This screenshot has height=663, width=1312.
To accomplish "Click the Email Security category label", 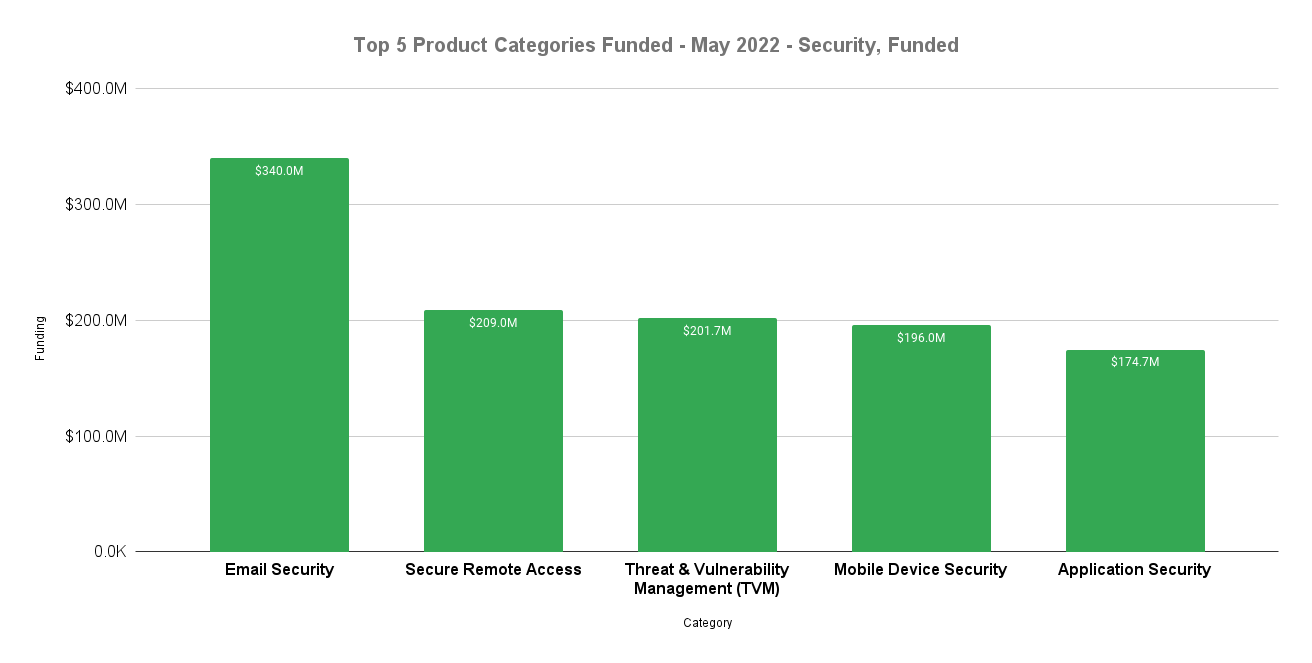I will click(279, 570).
